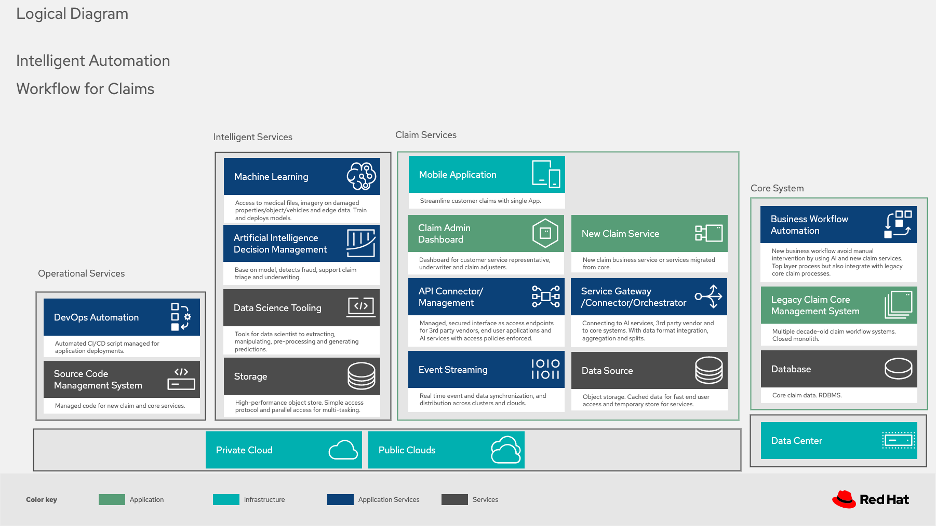This screenshot has height=526, width=936.
Task: Click the Service Gateway arrows icon
Action: pyautogui.click(x=709, y=296)
